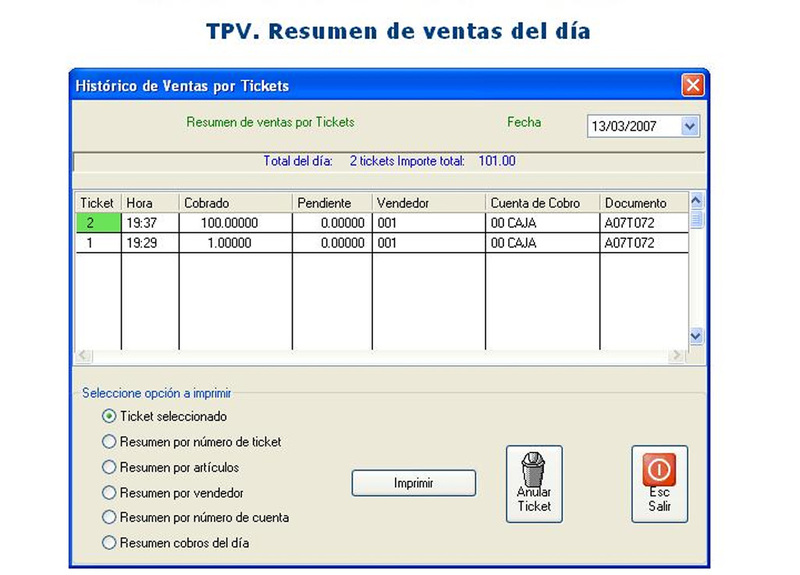
Task: Click the 1.00000 cobrado cell
Action: click(236, 243)
